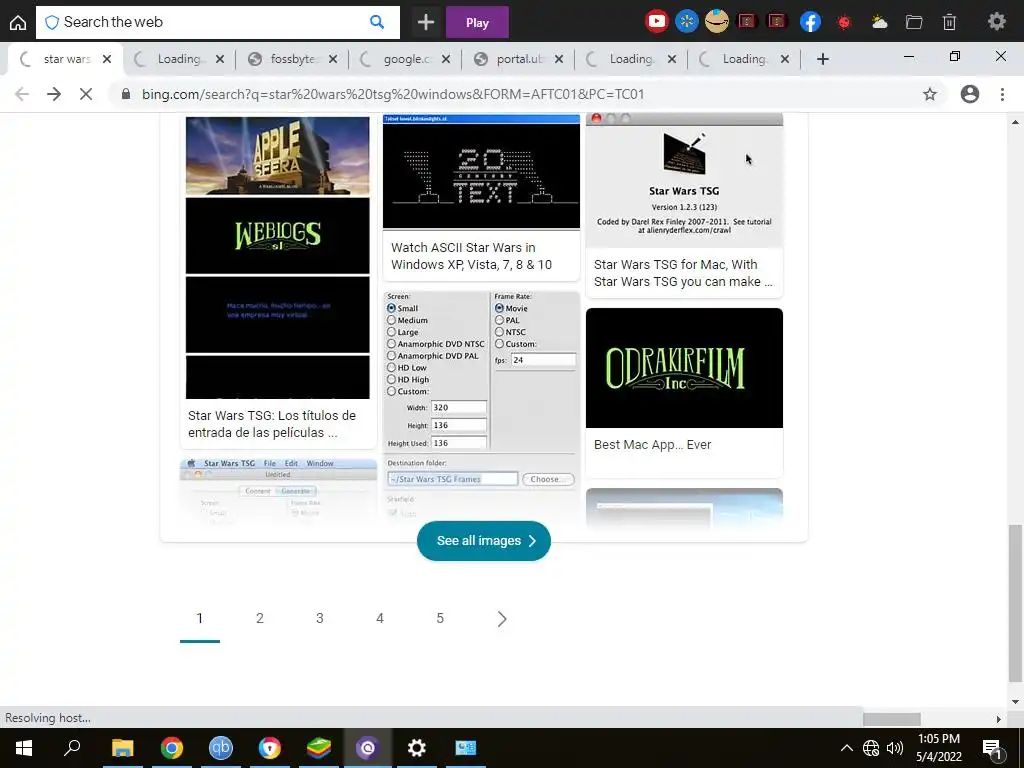Switch to the portal.ub tab
1024x768 pixels.
pyautogui.click(x=518, y=59)
